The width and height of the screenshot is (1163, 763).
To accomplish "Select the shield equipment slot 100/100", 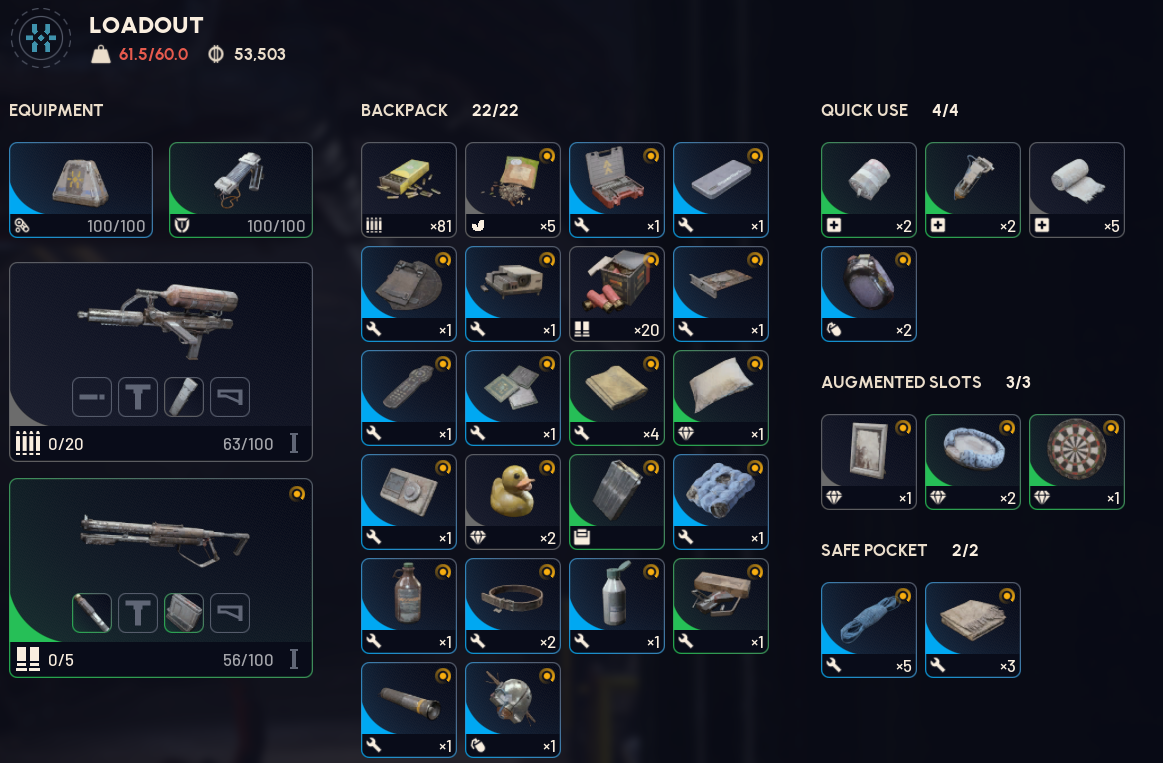I will (x=240, y=190).
